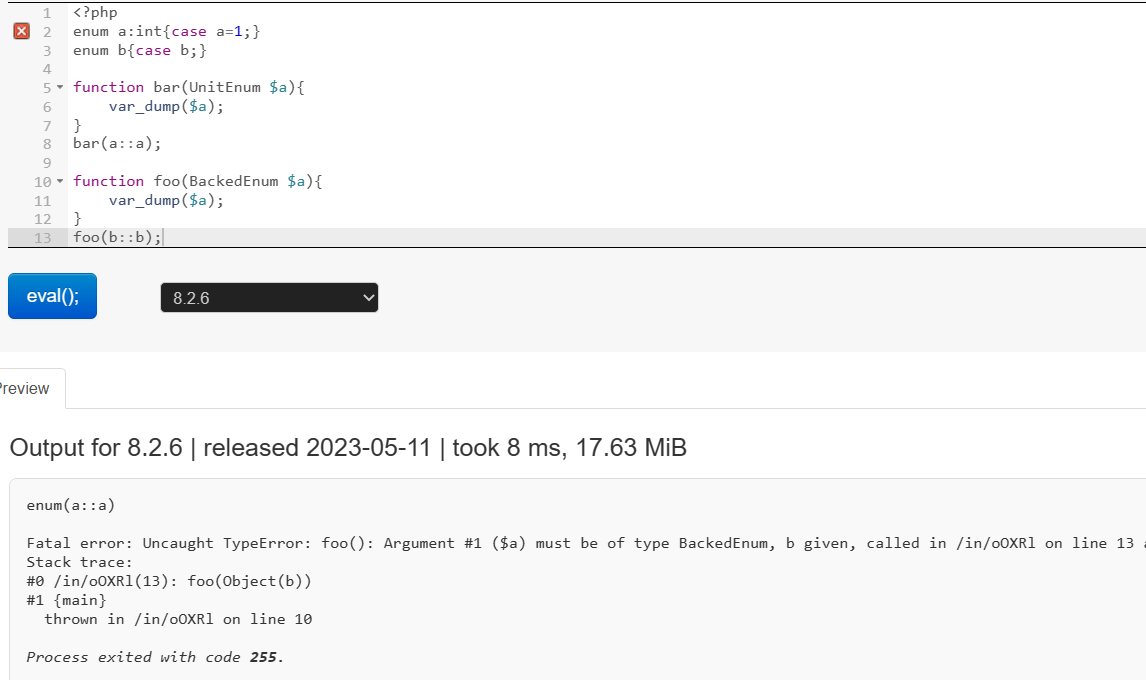1146x680 pixels.
Task: Click the var_dump call on line 6
Action: click(x=143, y=106)
